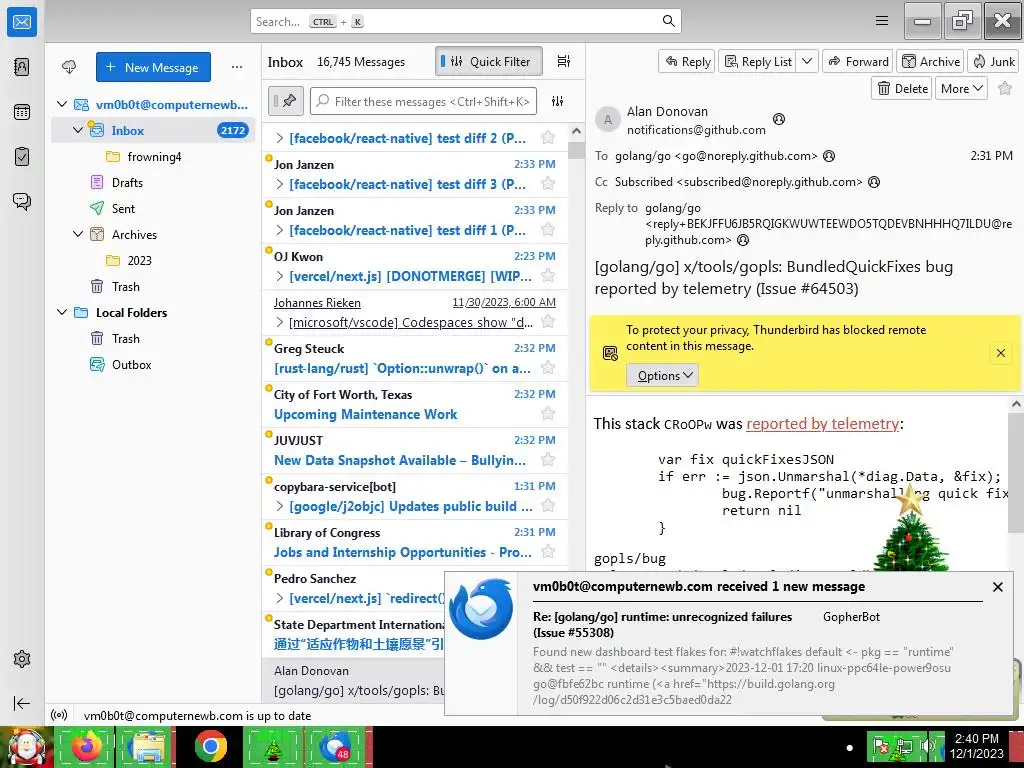Star the Greg Steuck rust message
Screen dimensions: 1024x768
coord(548,368)
